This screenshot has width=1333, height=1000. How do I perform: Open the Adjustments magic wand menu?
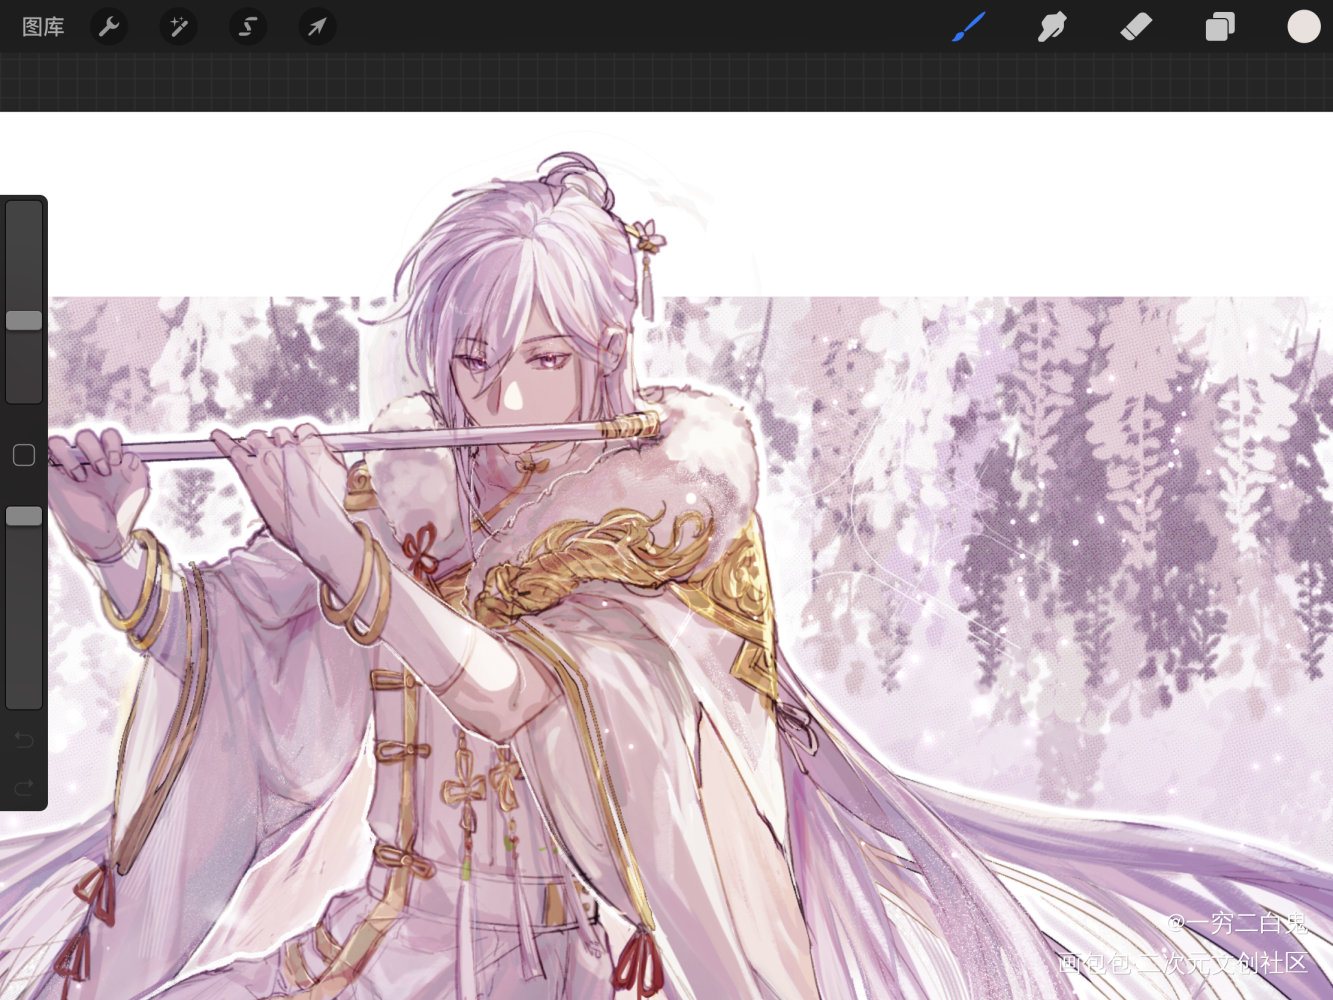pyautogui.click(x=179, y=27)
